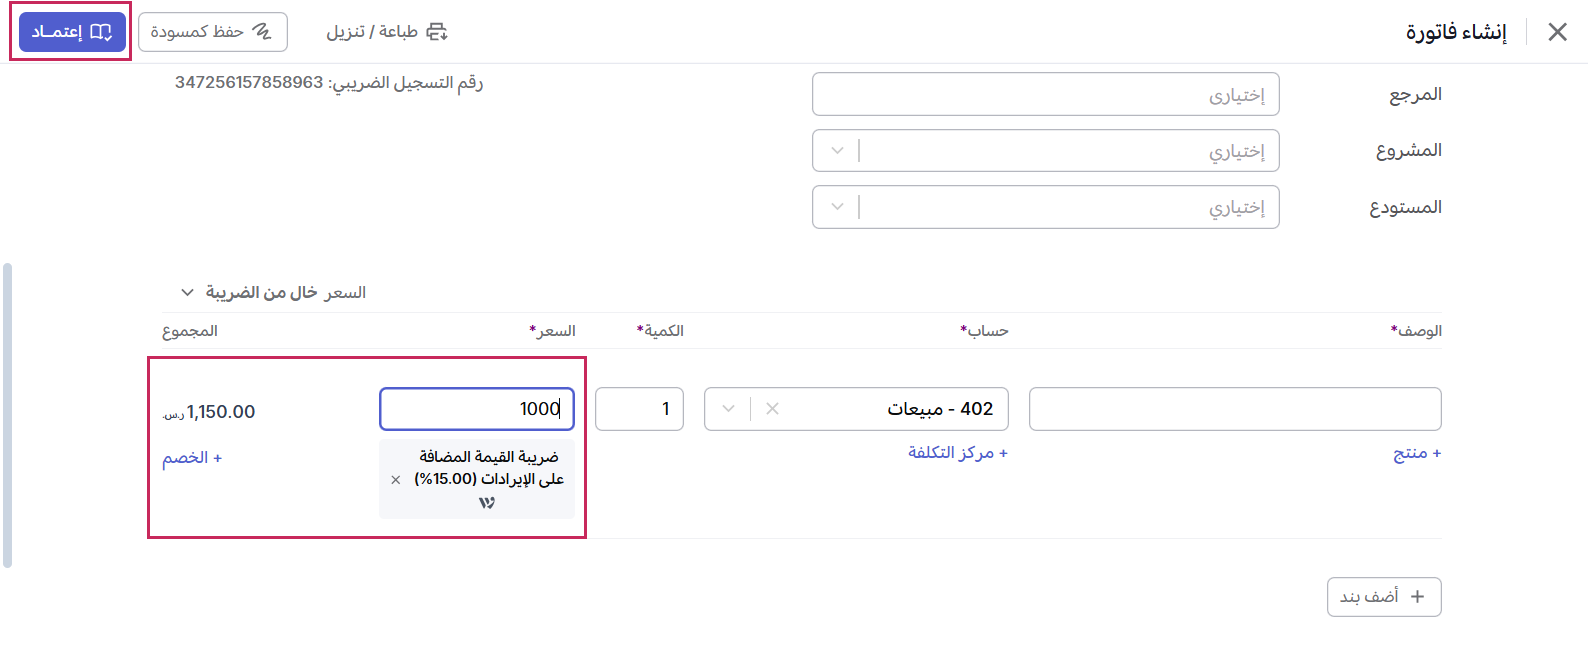Click the + مركز التكلفة cost center link

click(x=958, y=453)
